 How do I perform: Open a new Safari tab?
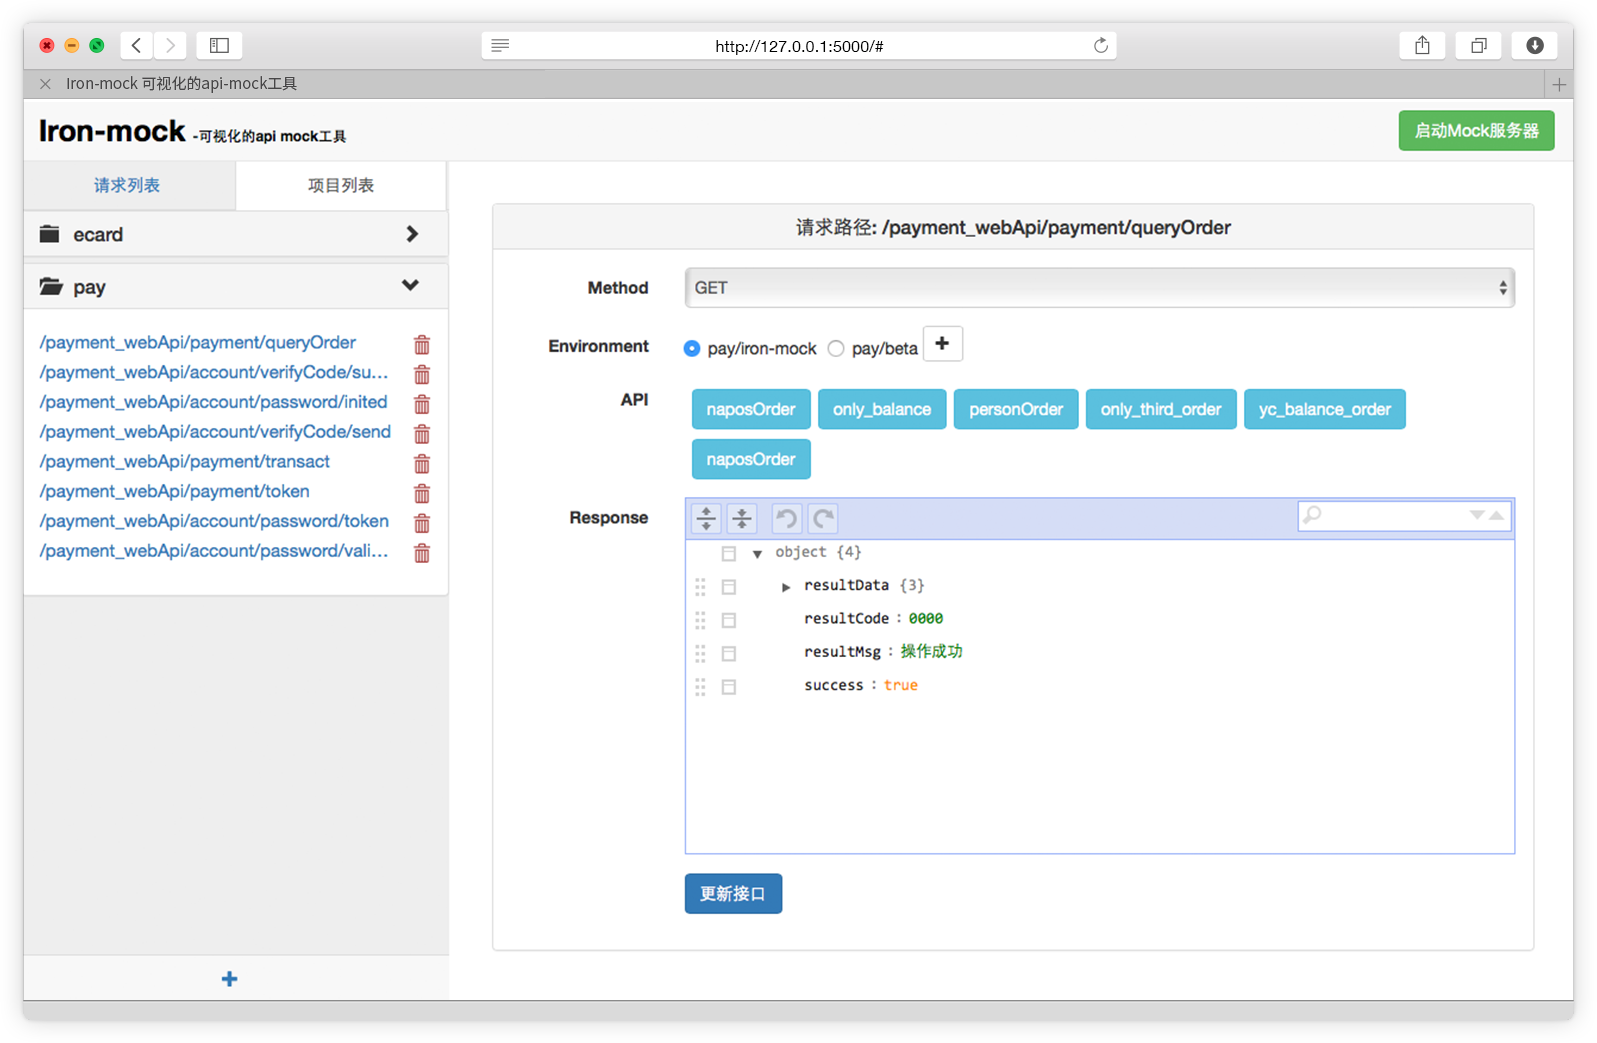point(1559,84)
